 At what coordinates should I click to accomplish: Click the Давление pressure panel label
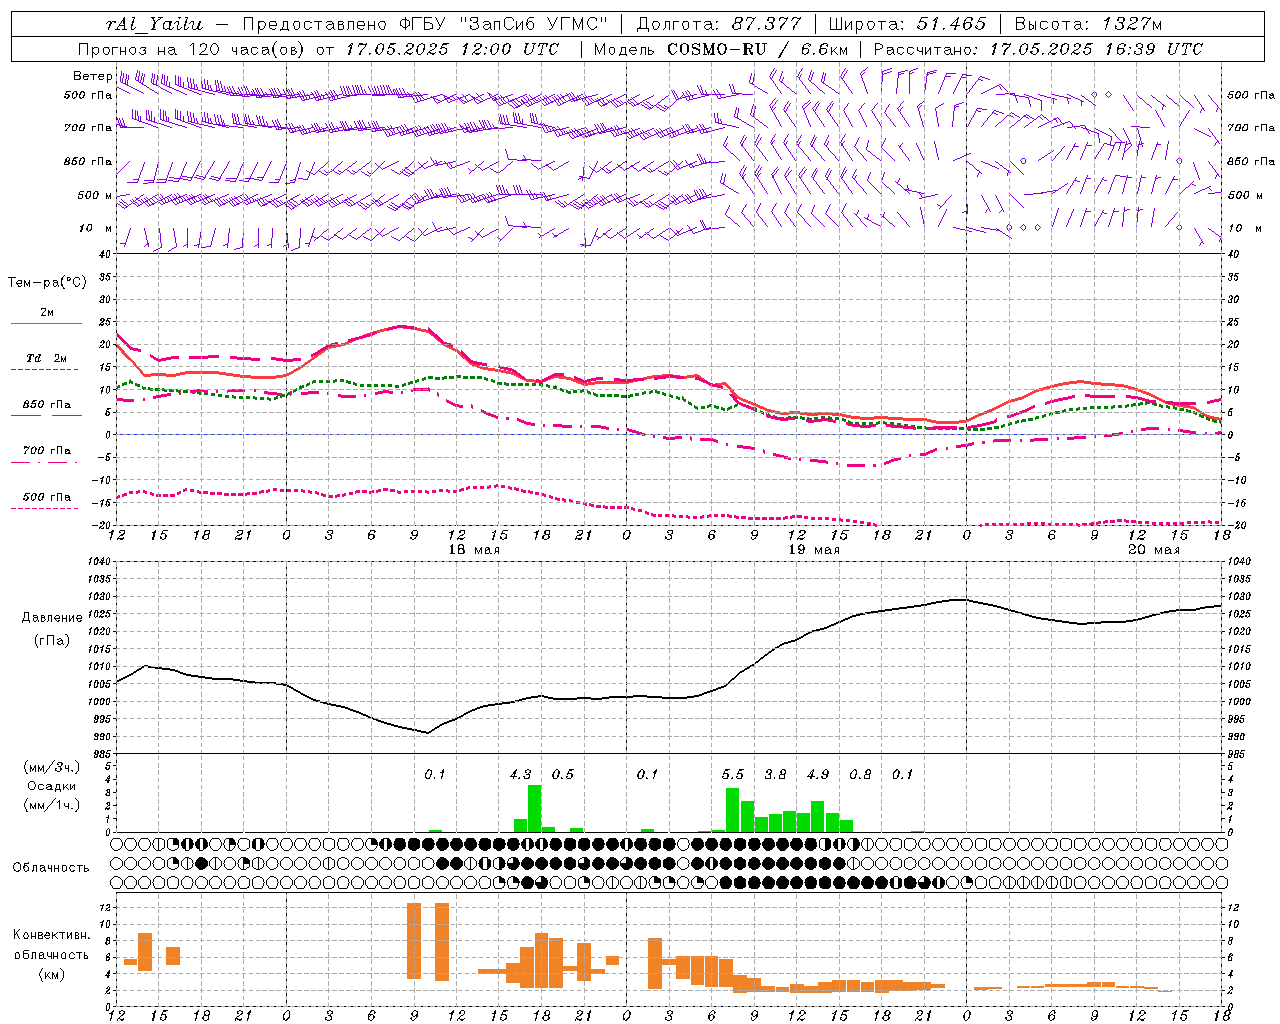click(x=52, y=618)
